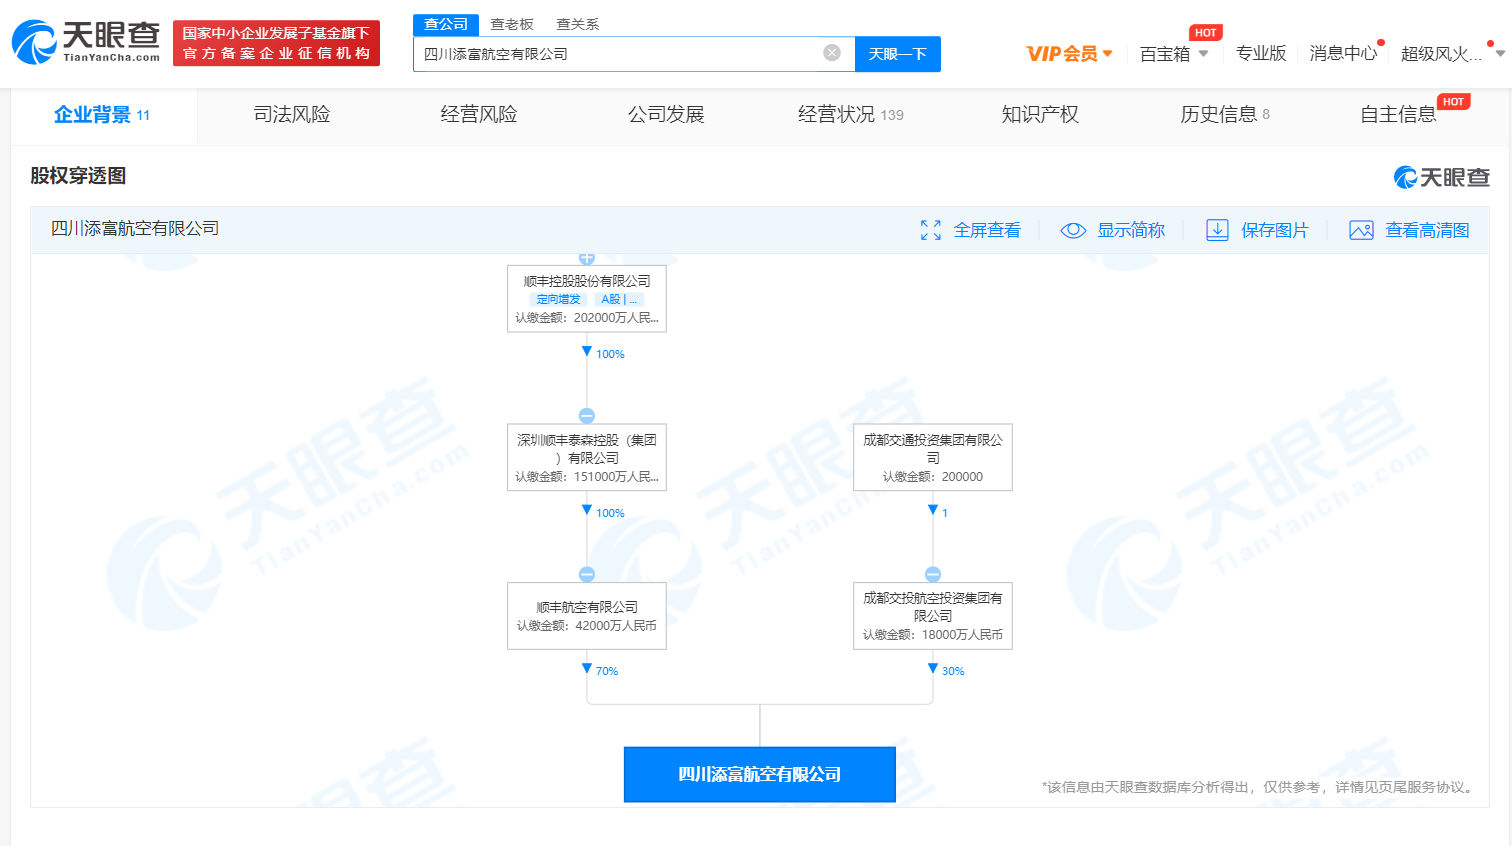Clear the search box with the X icon
The image size is (1512, 846).
[832, 53]
